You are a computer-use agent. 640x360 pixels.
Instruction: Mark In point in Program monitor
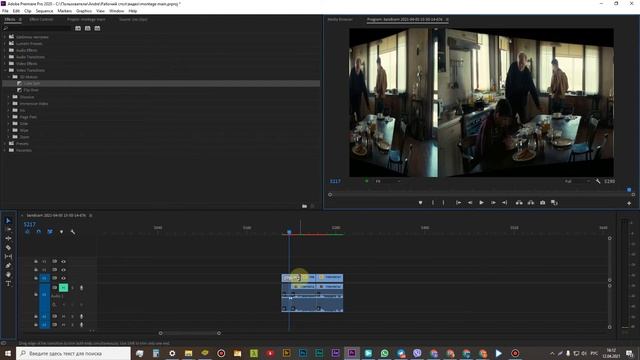[x=433, y=203]
